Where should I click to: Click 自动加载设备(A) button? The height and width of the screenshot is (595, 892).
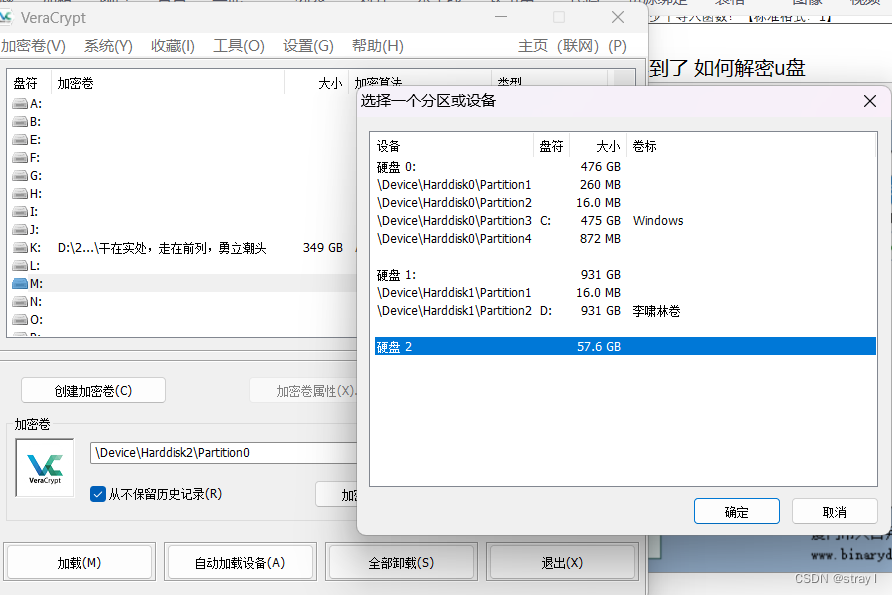pos(240,563)
